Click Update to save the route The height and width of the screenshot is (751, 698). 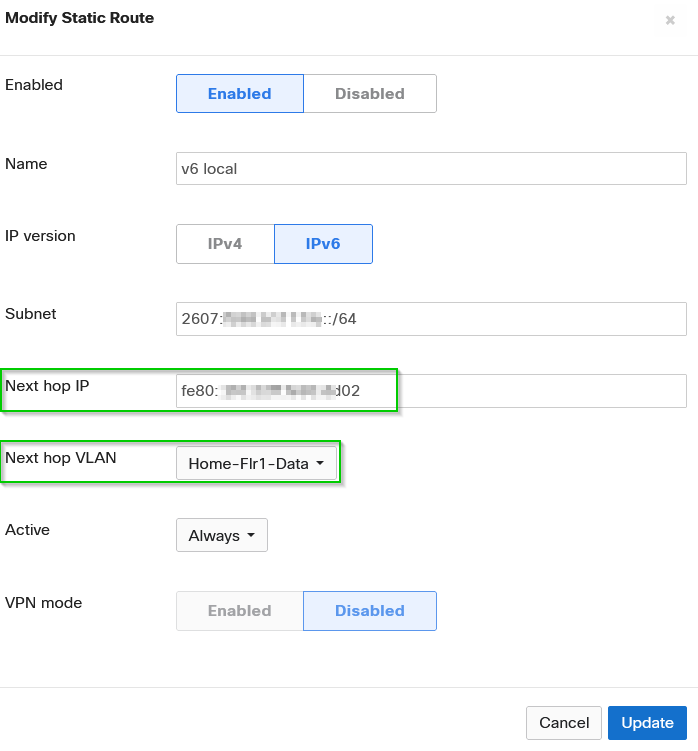tap(647, 723)
